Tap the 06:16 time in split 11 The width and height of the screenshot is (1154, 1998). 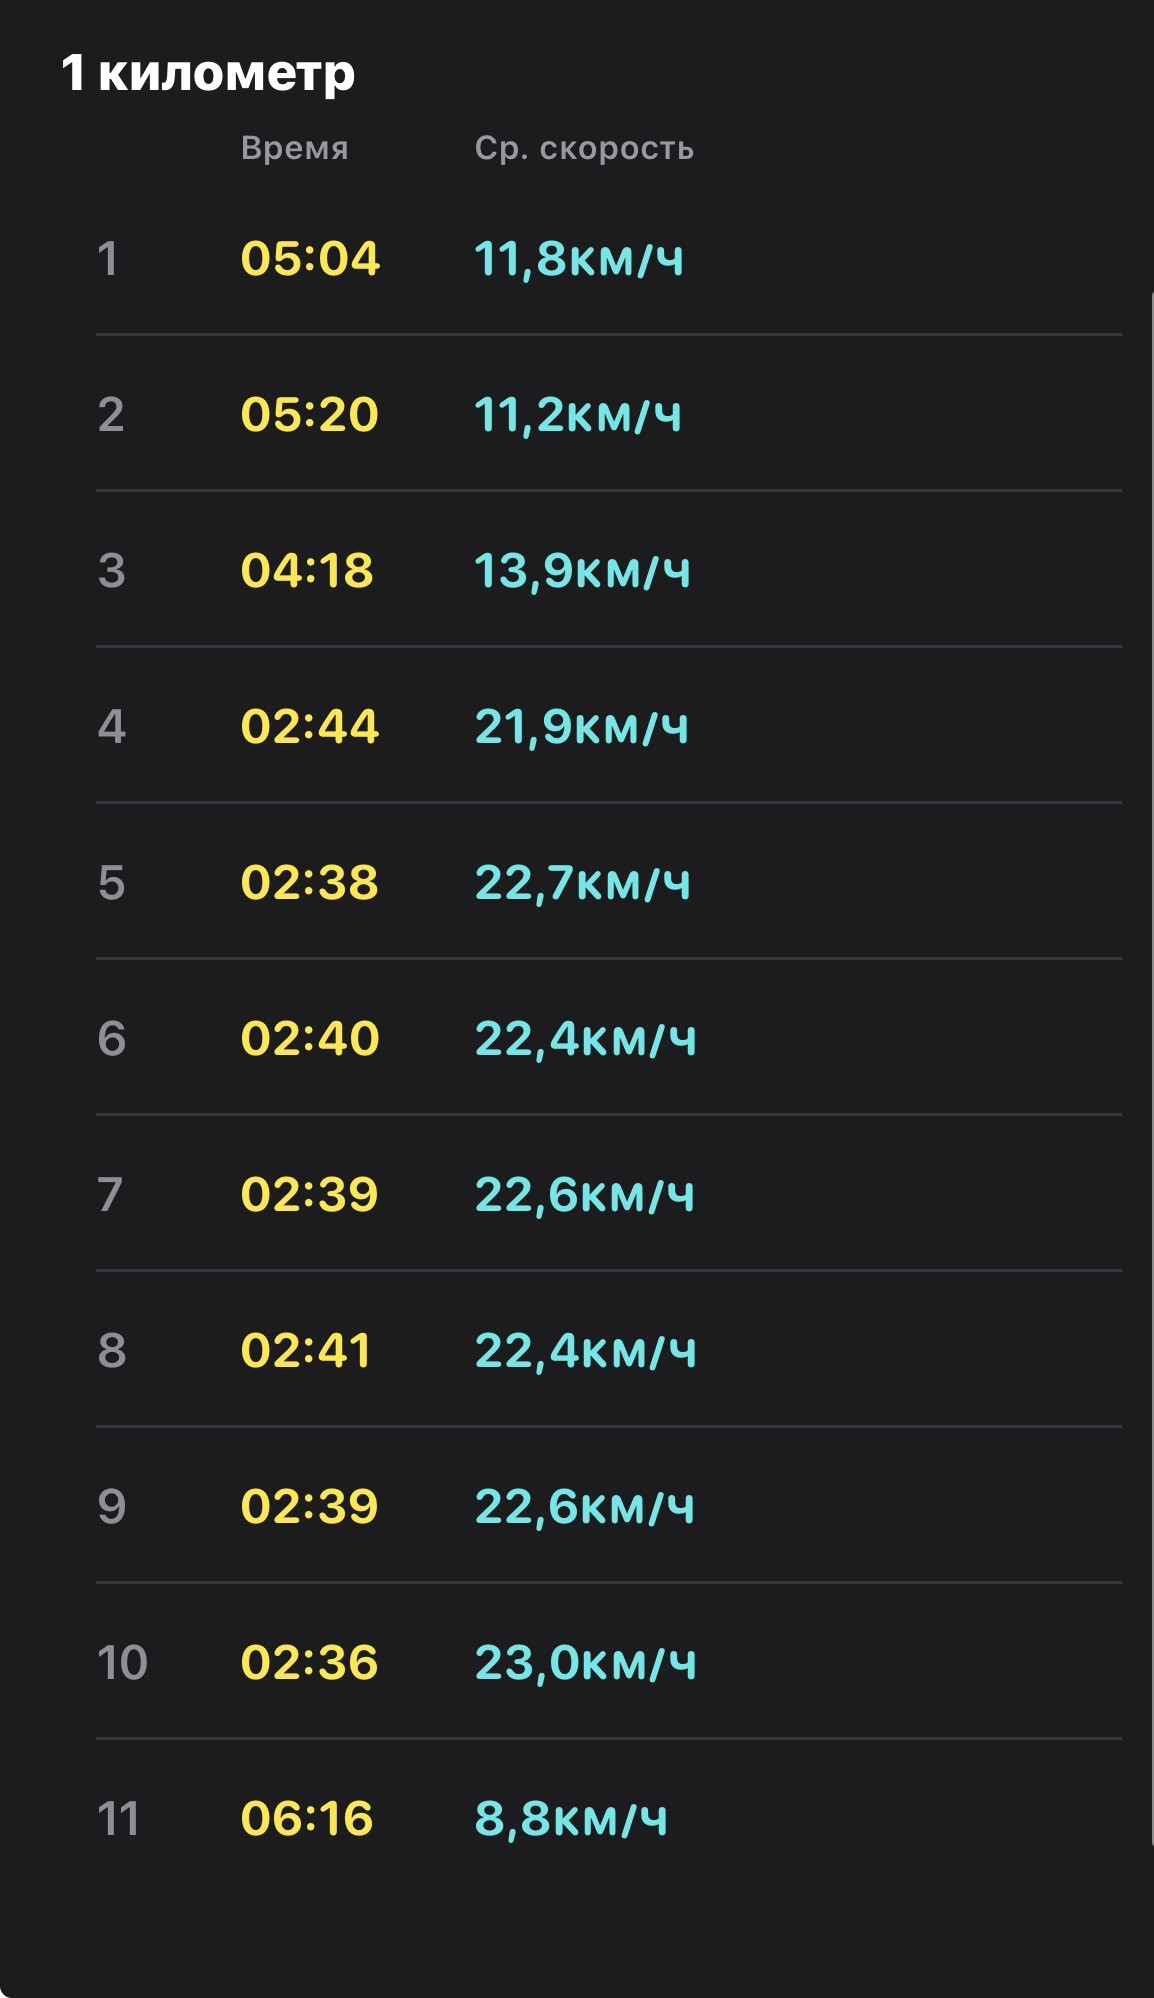click(307, 1819)
